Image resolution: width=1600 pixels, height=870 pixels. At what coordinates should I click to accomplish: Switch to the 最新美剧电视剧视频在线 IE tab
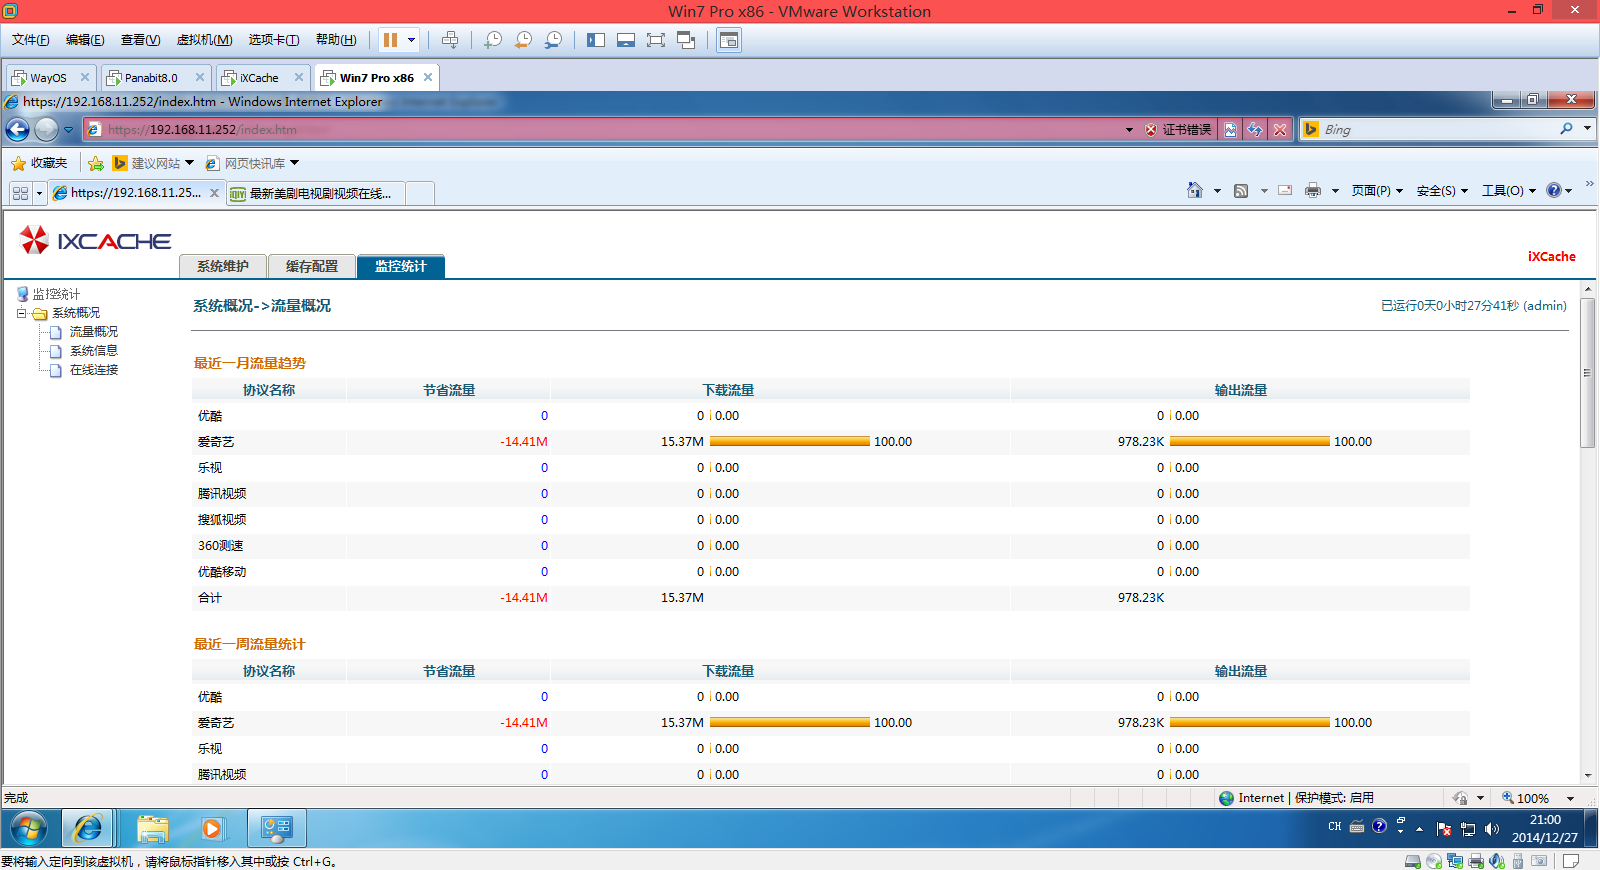pyautogui.click(x=314, y=193)
